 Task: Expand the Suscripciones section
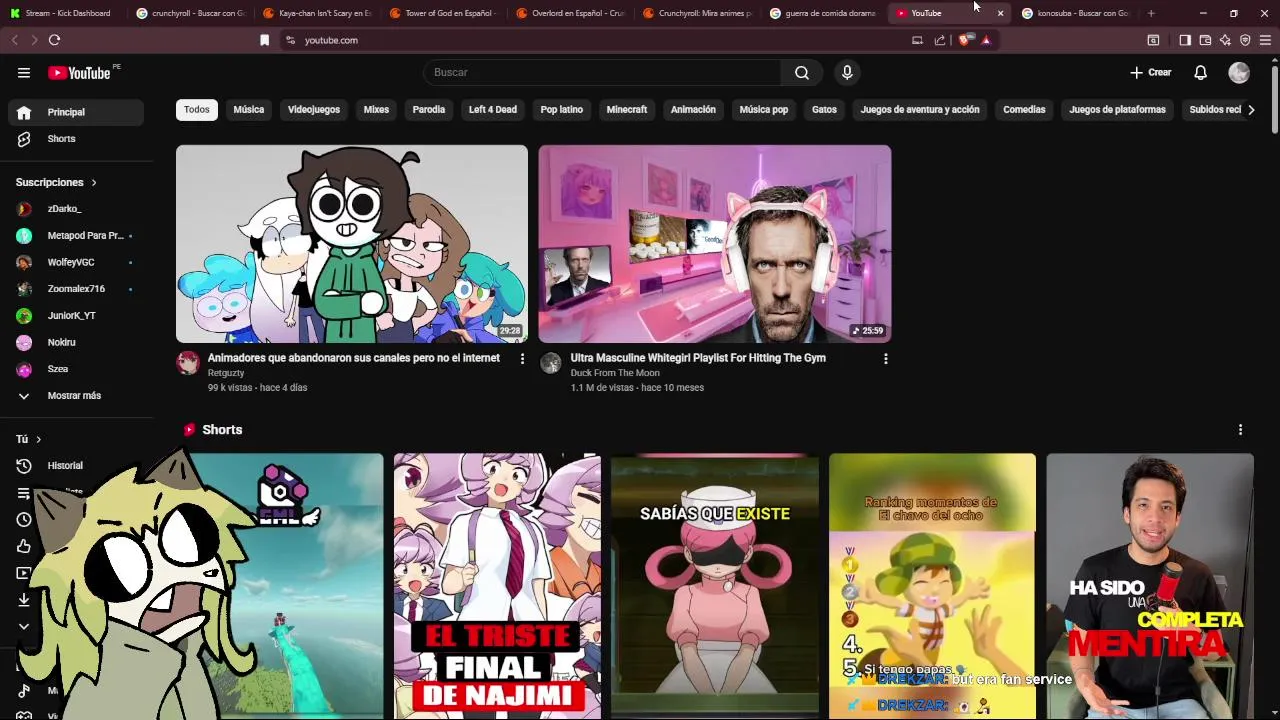click(x=56, y=182)
